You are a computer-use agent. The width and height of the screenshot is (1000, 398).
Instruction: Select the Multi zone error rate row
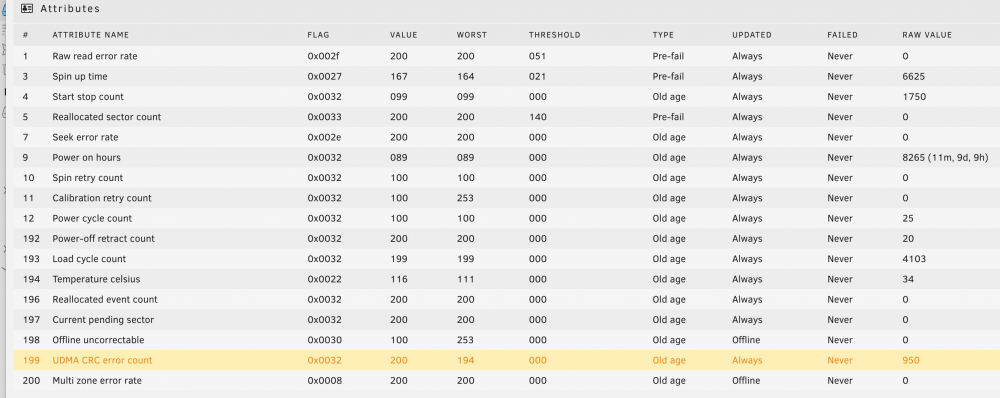[506, 381]
